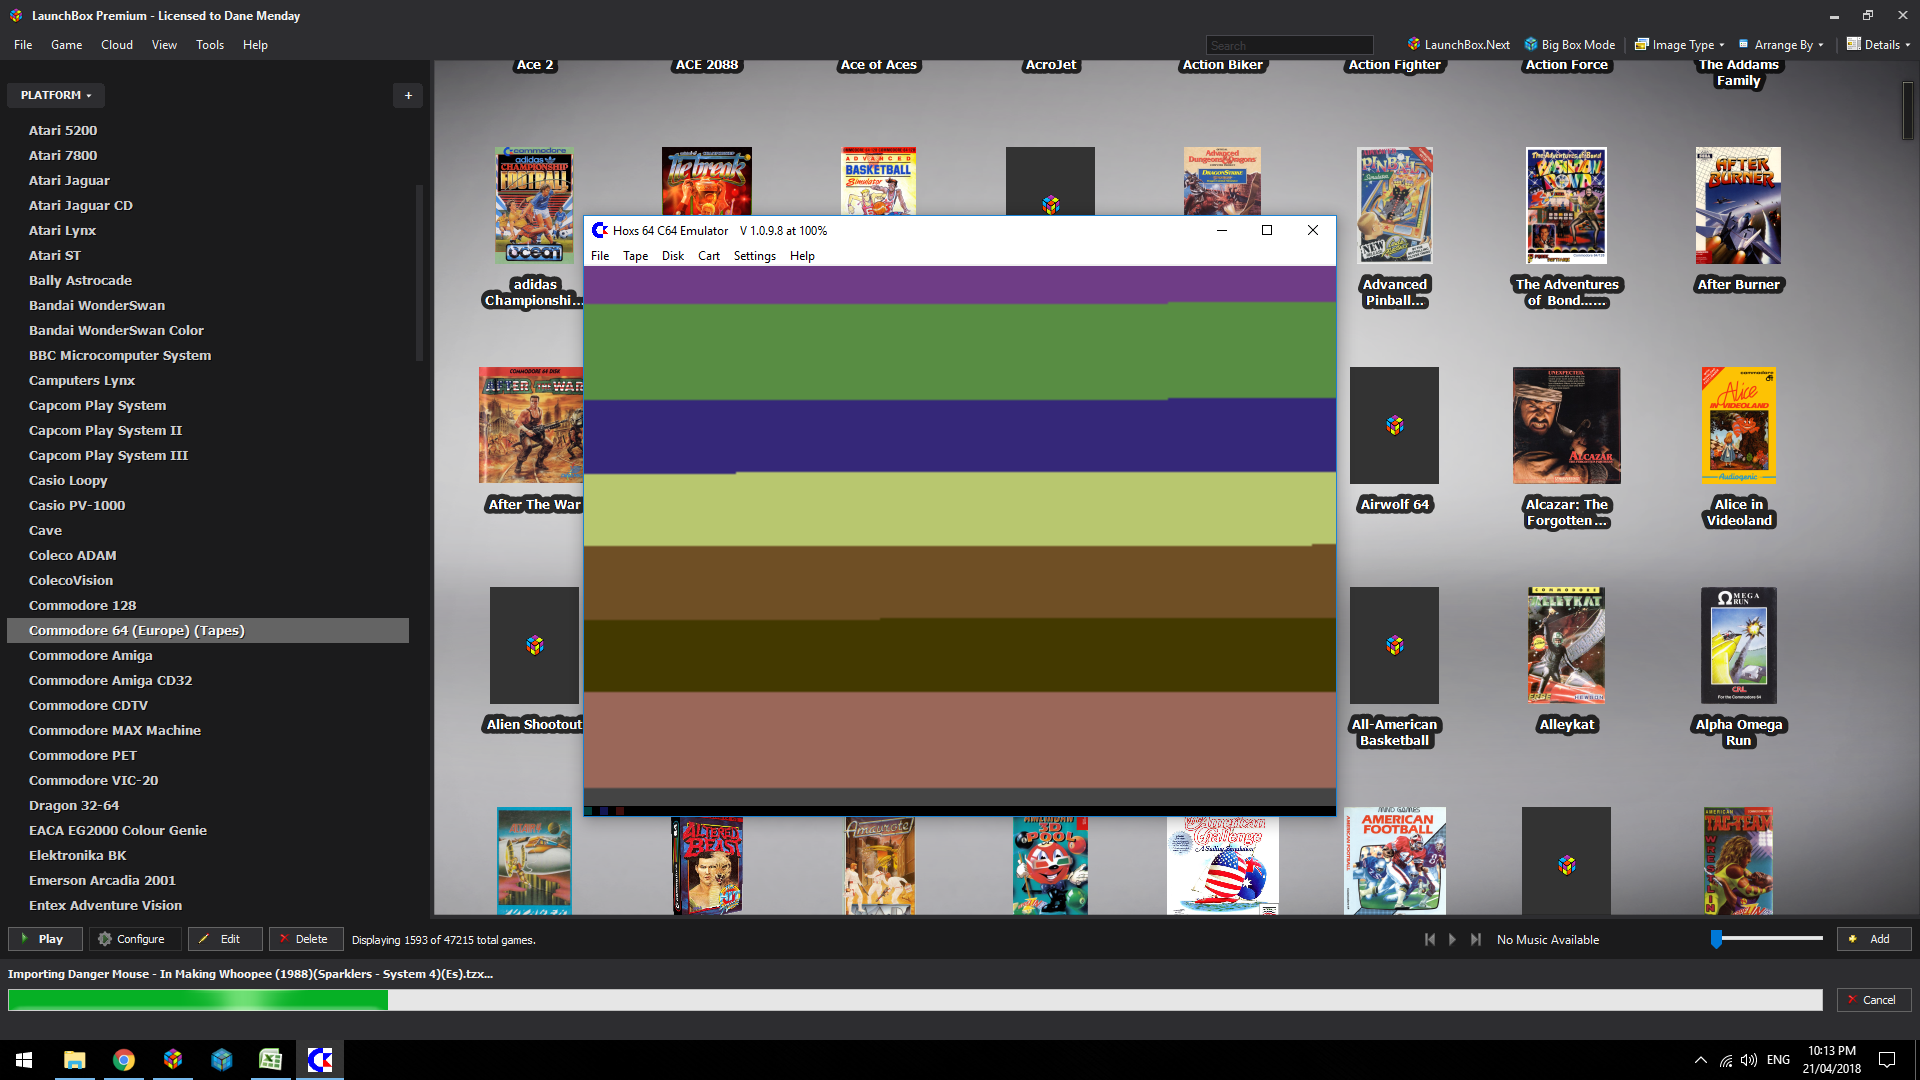Open File Explorer from taskbar
Screen dimensions: 1920x1080
(x=74, y=1060)
